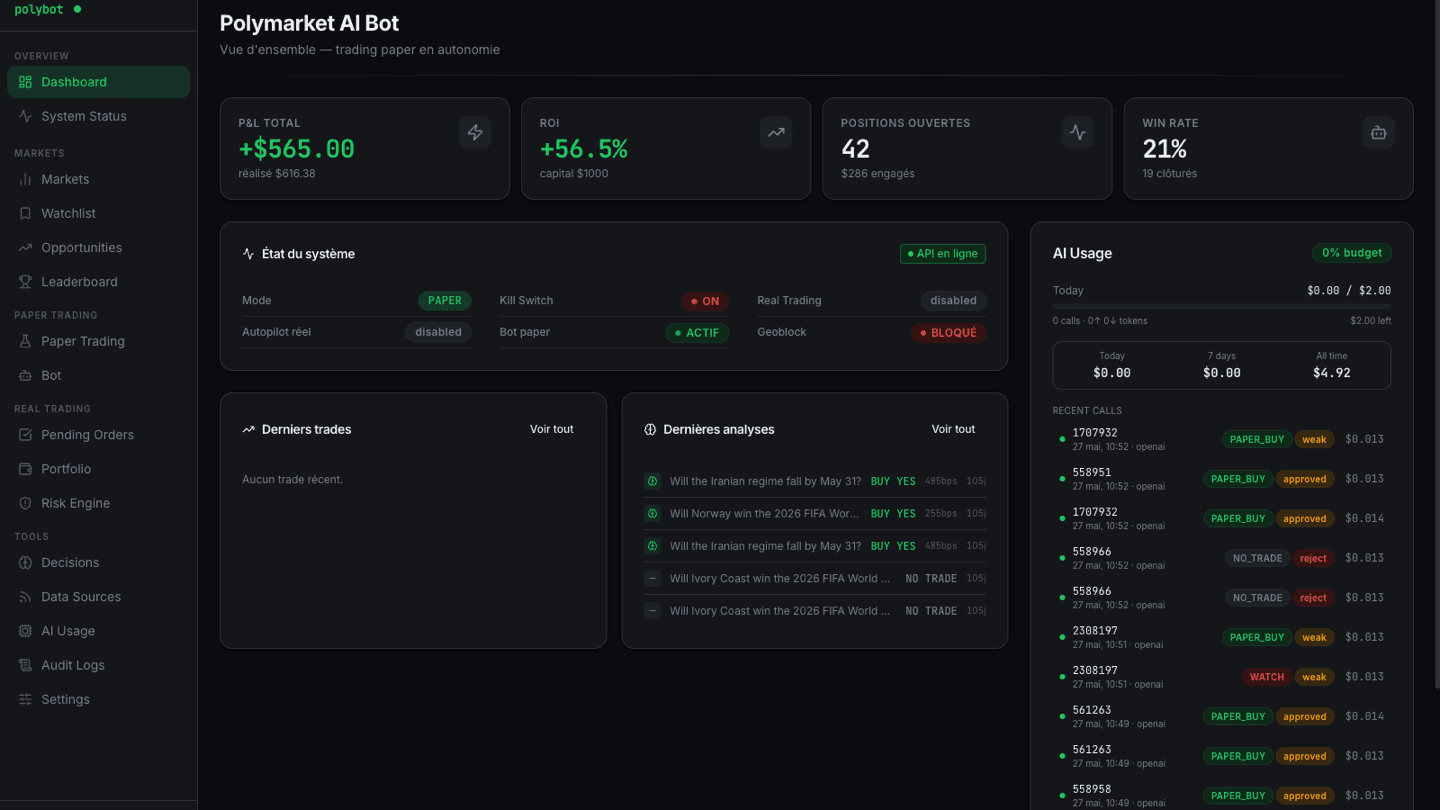Open System Status page

(x=98, y=116)
